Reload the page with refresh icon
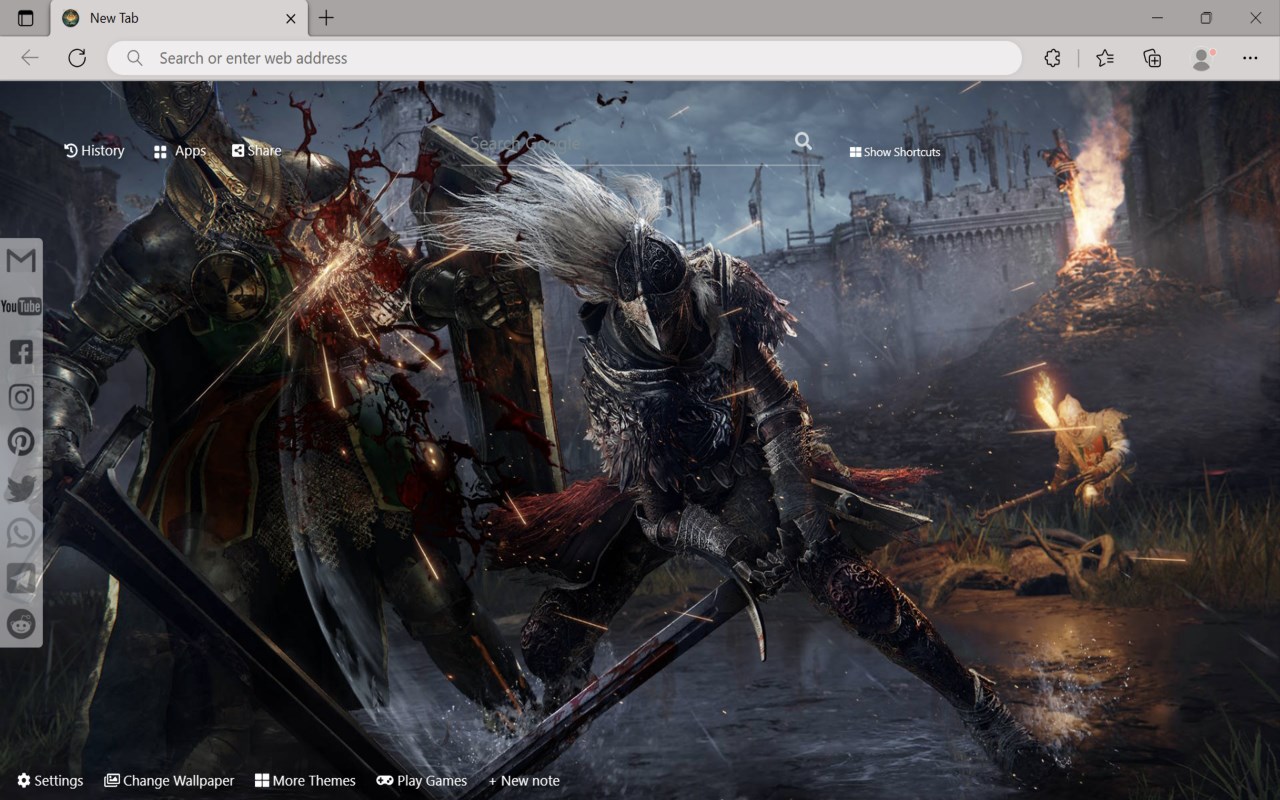The image size is (1280, 800). pos(77,58)
